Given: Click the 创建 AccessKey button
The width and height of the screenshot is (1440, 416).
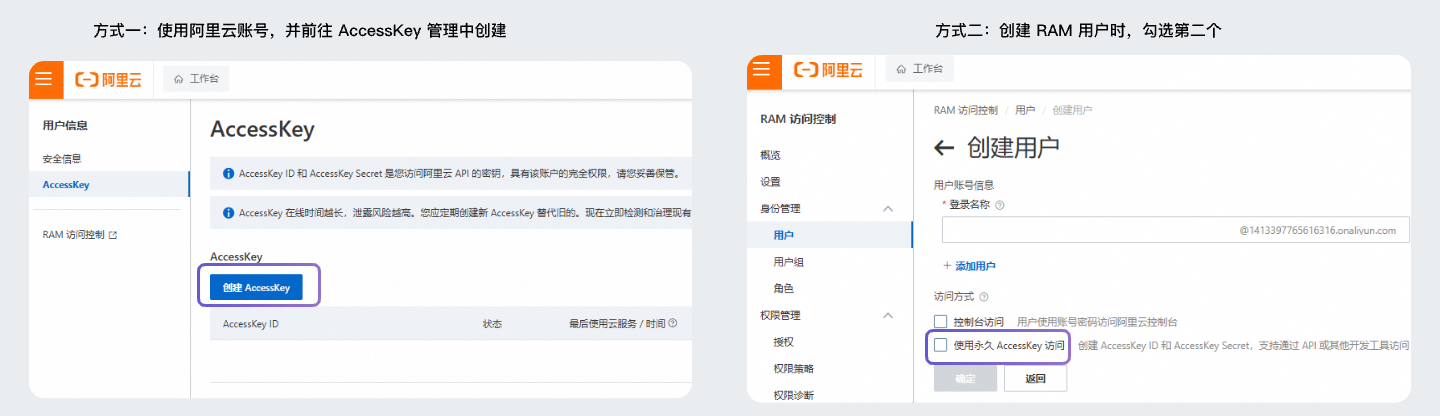Looking at the screenshot, I should coord(256,287).
